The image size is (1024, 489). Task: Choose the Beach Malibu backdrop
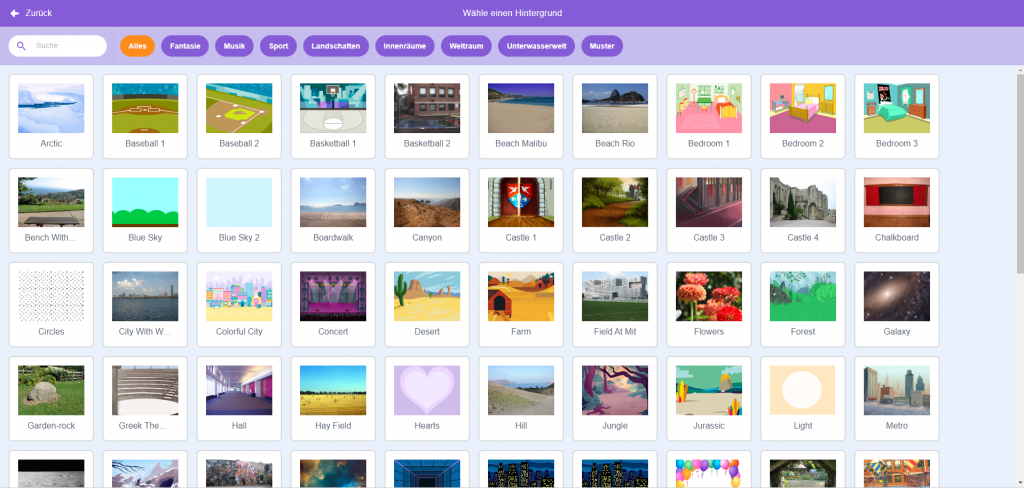[521, 116]
